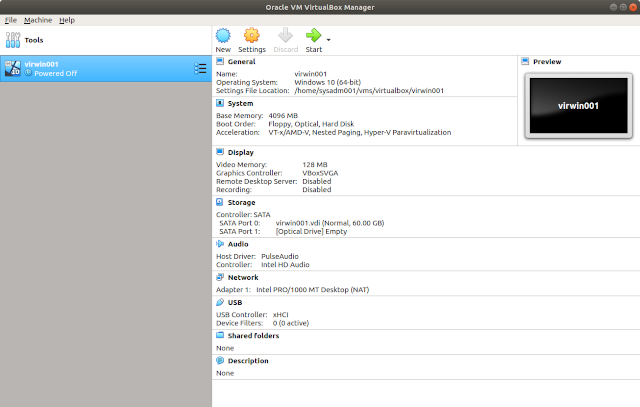Open the File menu
This screenshot has width=640, height=407.
tap(11, 20)
